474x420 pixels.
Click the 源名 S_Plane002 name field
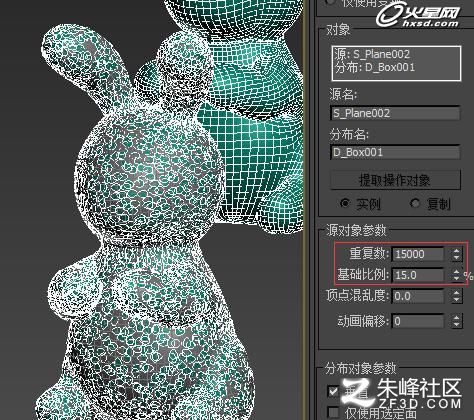pos(395,113)
